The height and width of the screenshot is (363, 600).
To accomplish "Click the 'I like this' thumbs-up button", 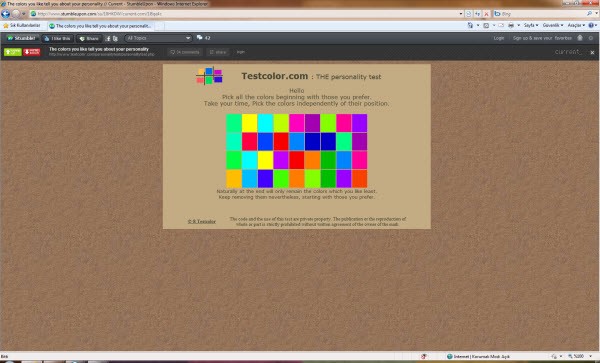I will click(x=57, y=38).
